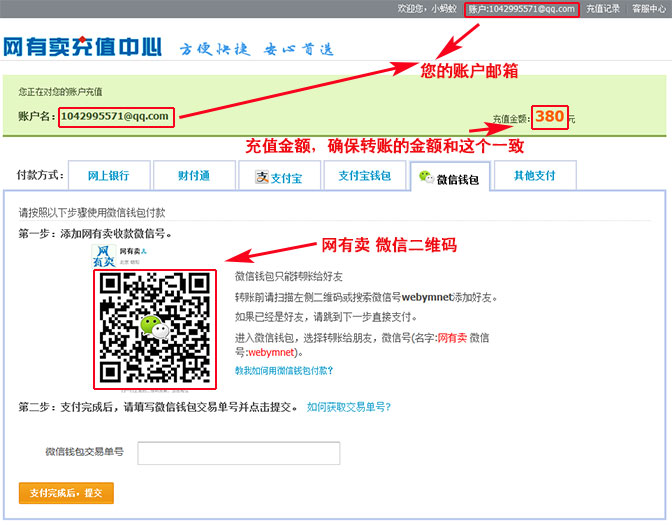Click the recharge amount 380 value

[549, 116]
